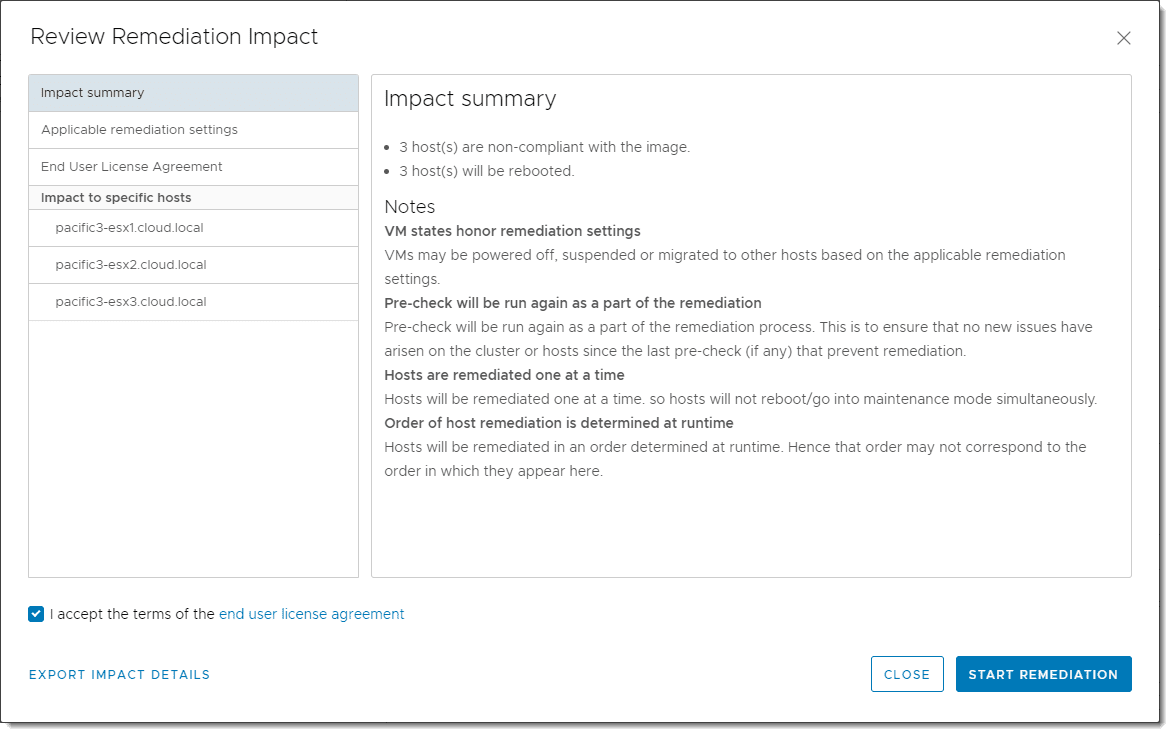Select host pacific3-esx3.cloud.local
Screen dimensions: 1172x735
pos(131,302)
